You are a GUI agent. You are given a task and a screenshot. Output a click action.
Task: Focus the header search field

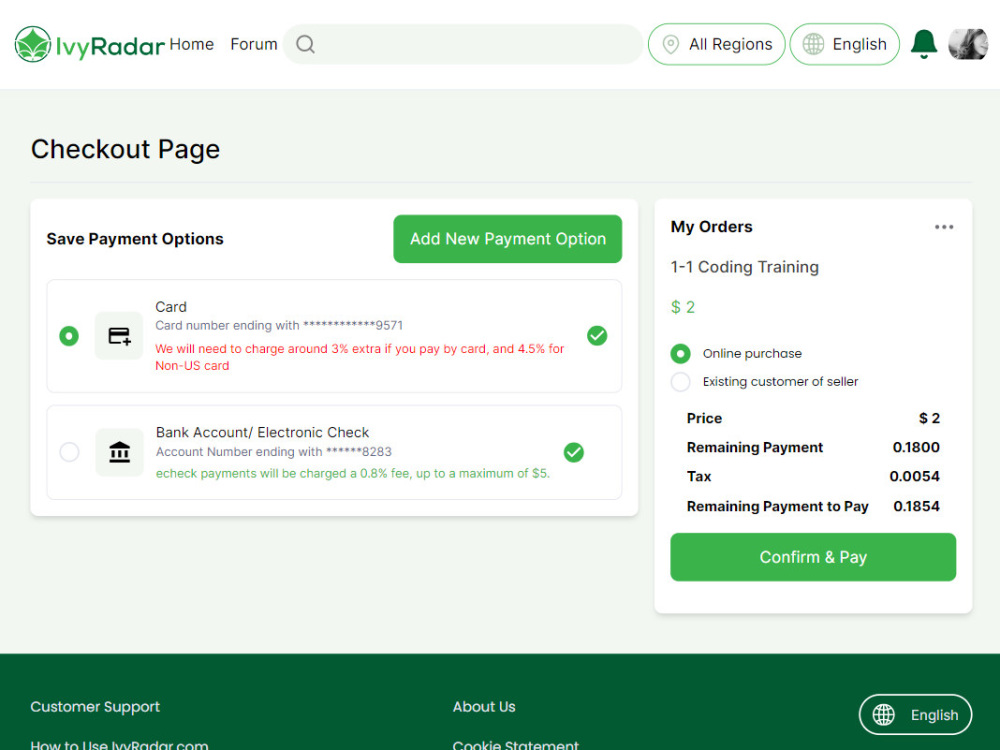tap(463, 44)
